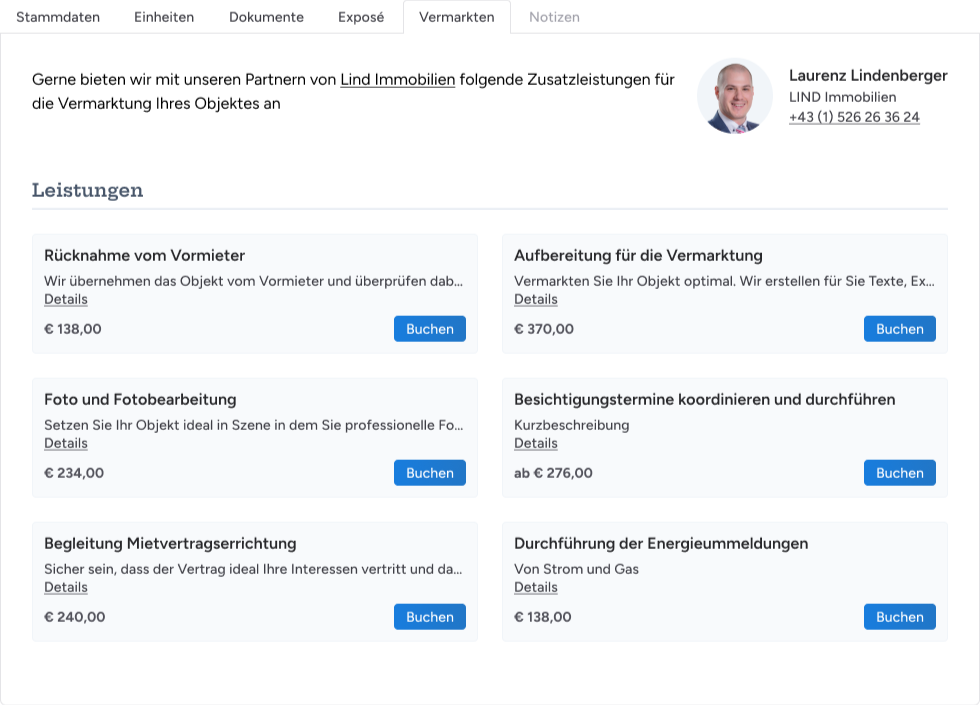Screen dimensions: 980x705
Task: Show Details for Aufbereitung für die Vermarktung
Action: (x=535, y=299)
